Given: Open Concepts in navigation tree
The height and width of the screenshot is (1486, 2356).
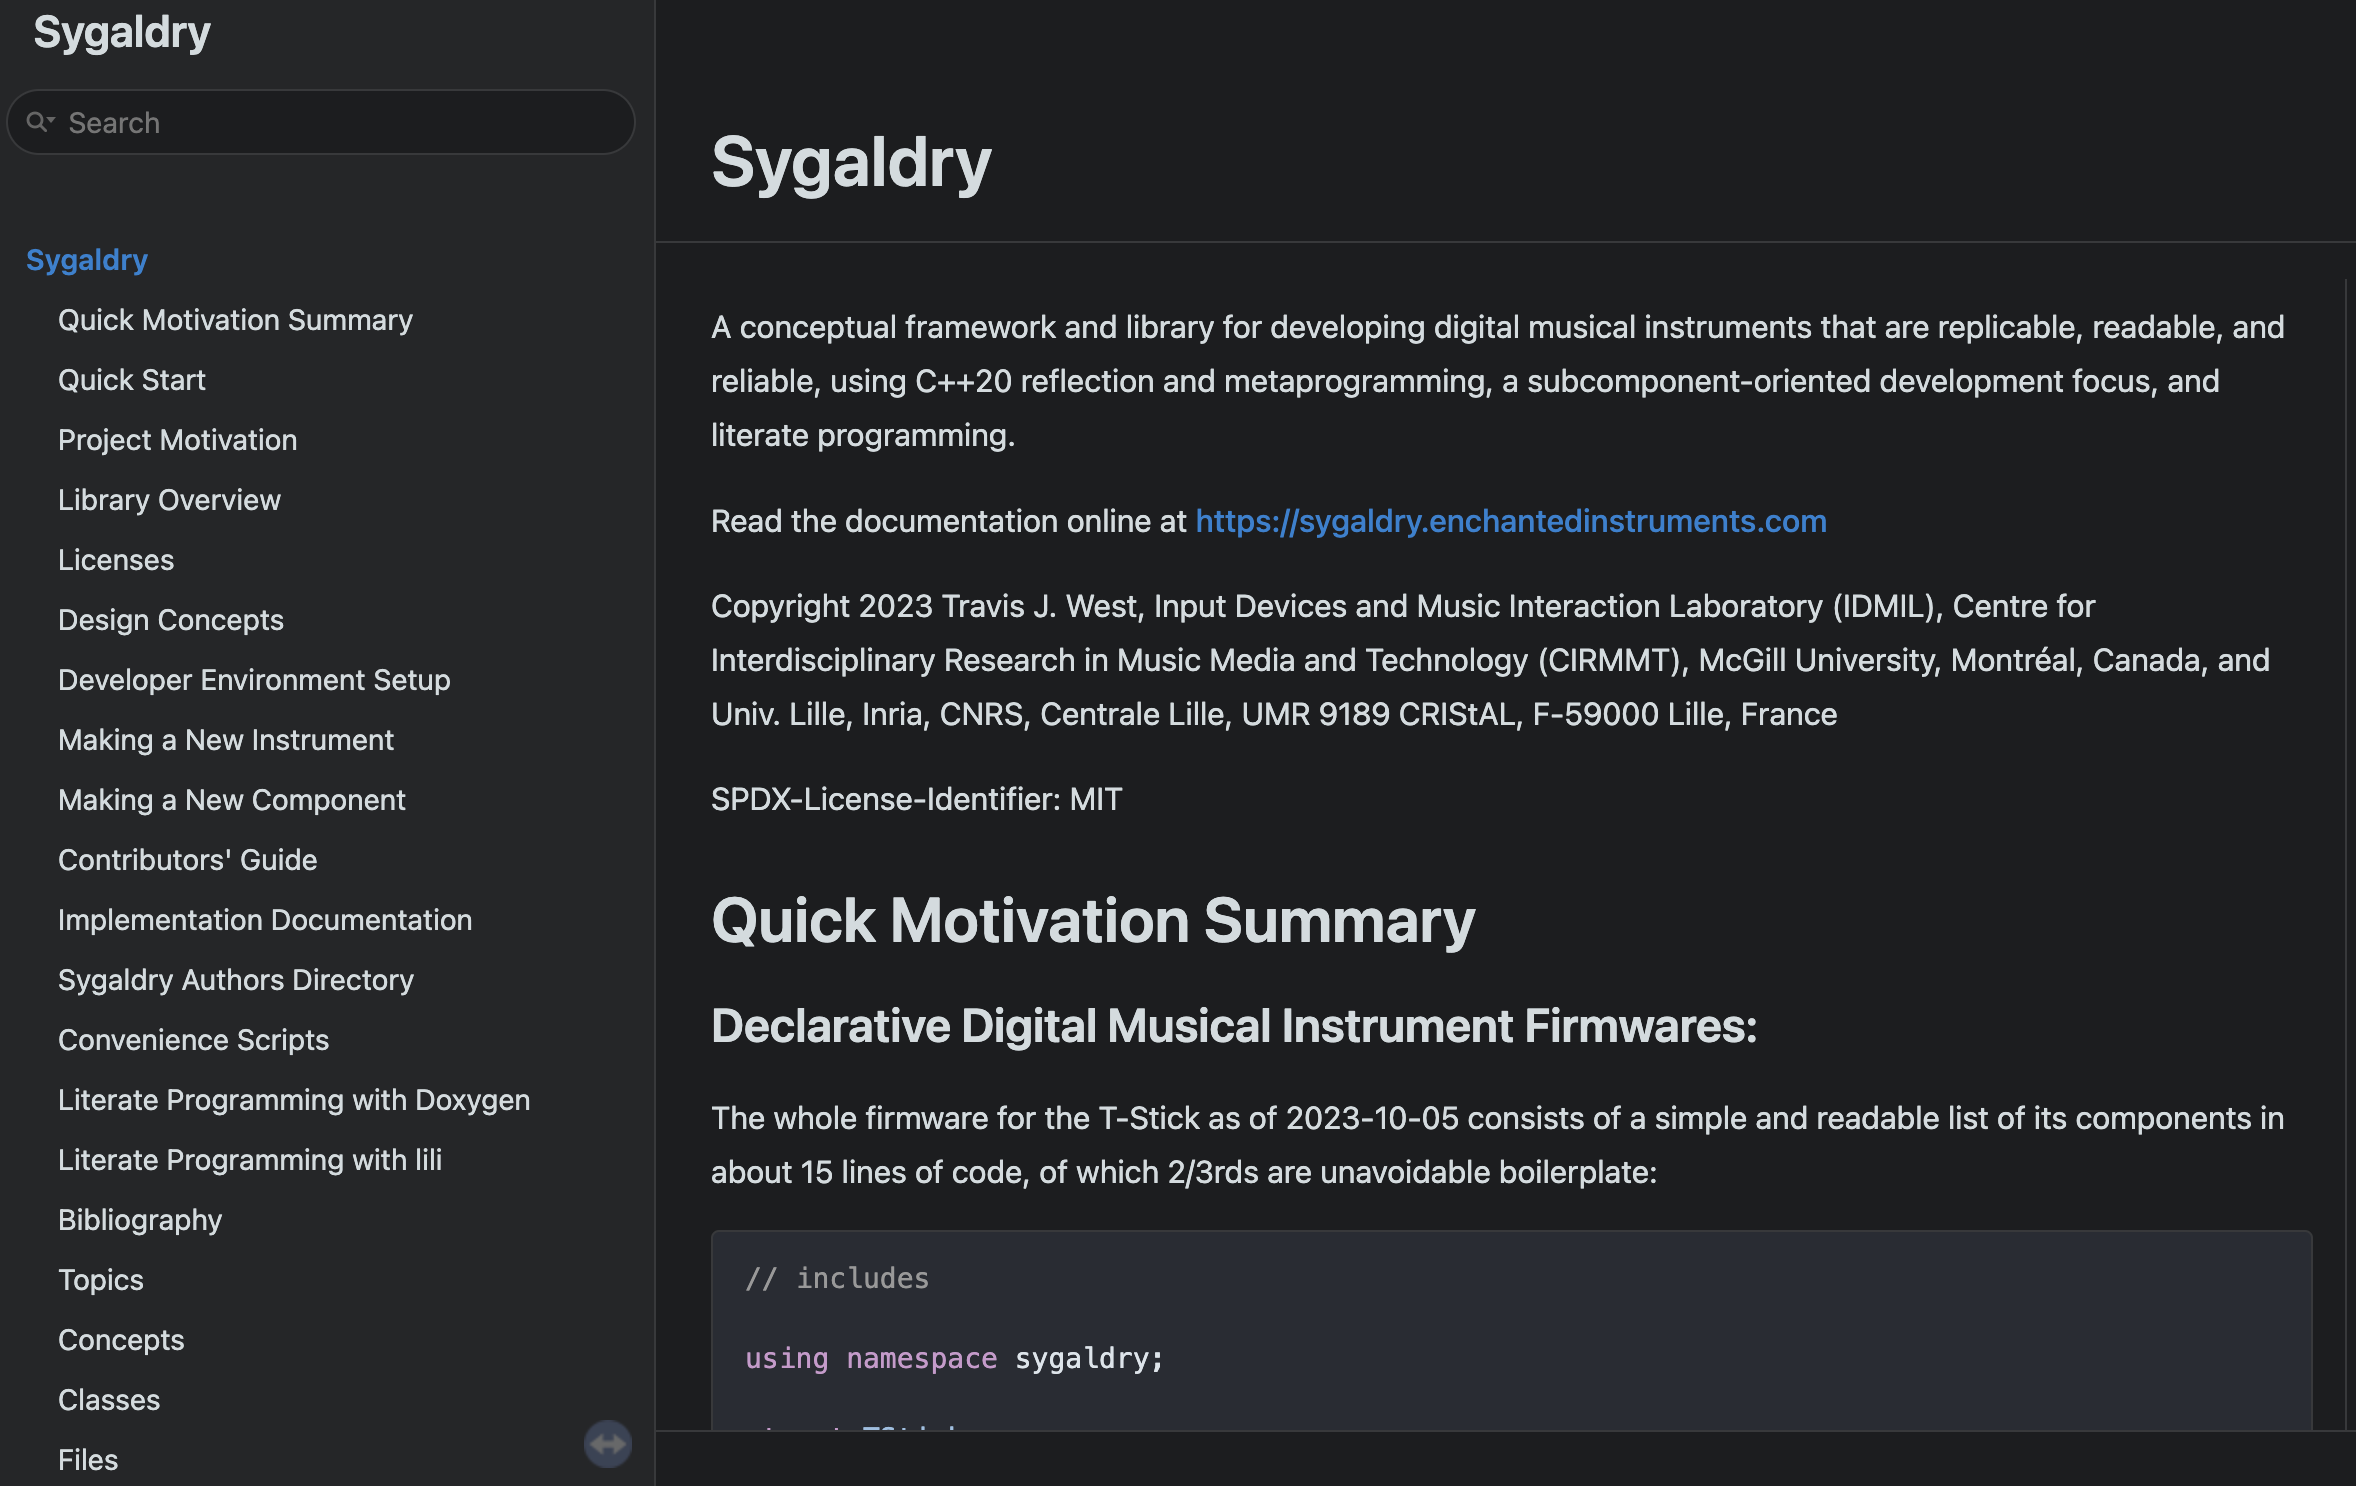Looking at the screenshot, I should (x=121, y=1340).
